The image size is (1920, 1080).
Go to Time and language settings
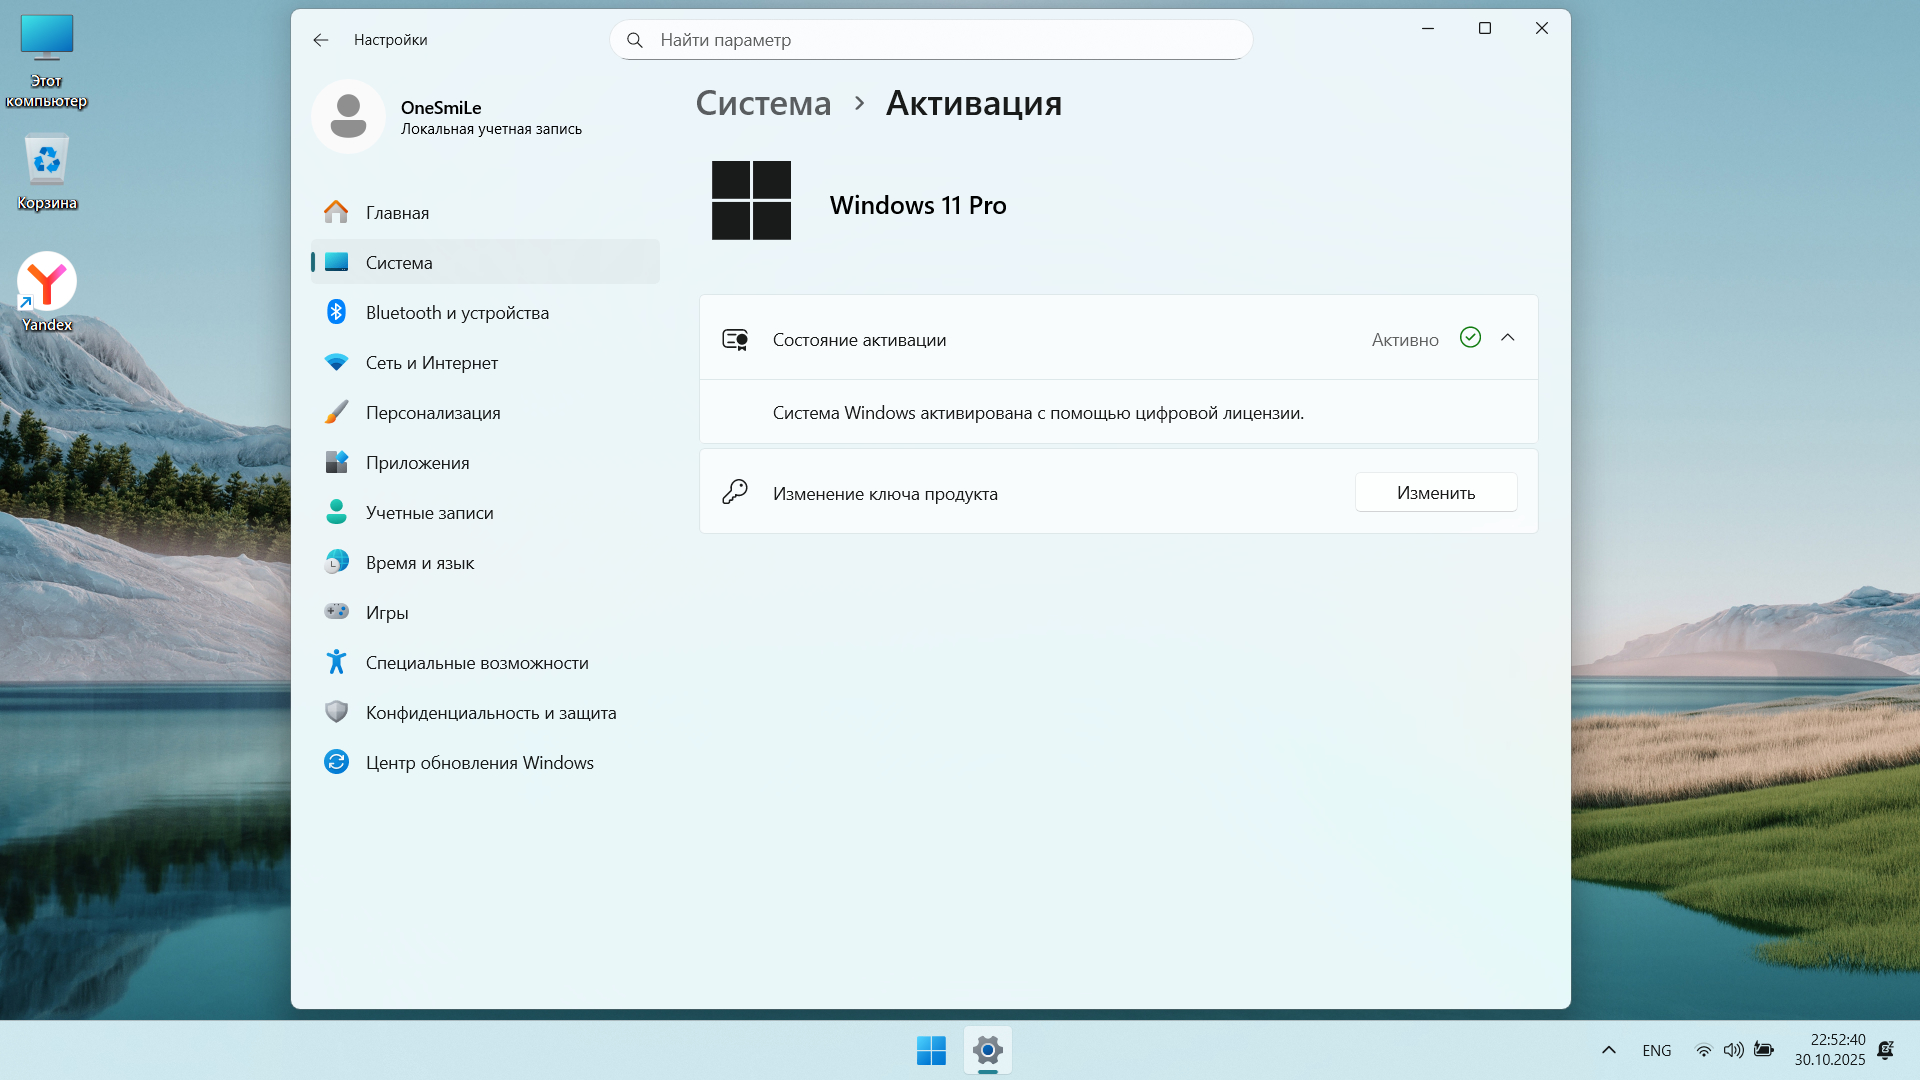[419, 562]
